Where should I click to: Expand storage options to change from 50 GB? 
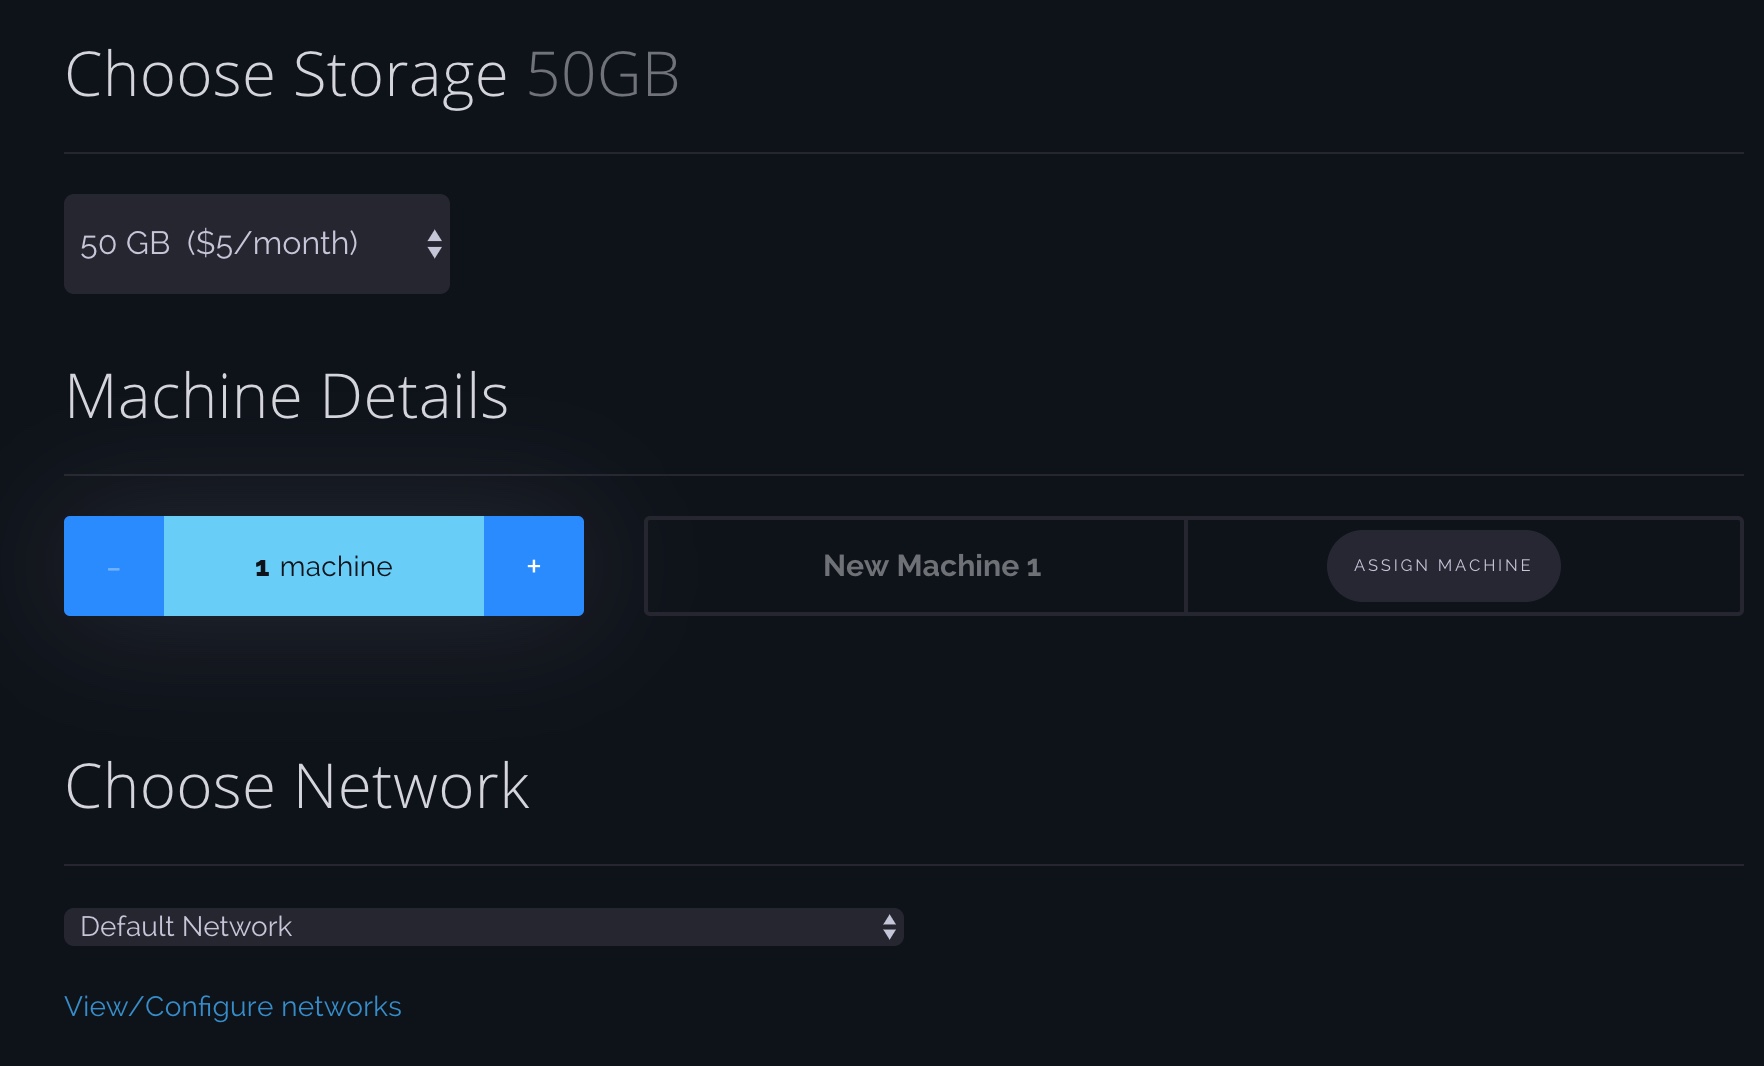point(256,243)
